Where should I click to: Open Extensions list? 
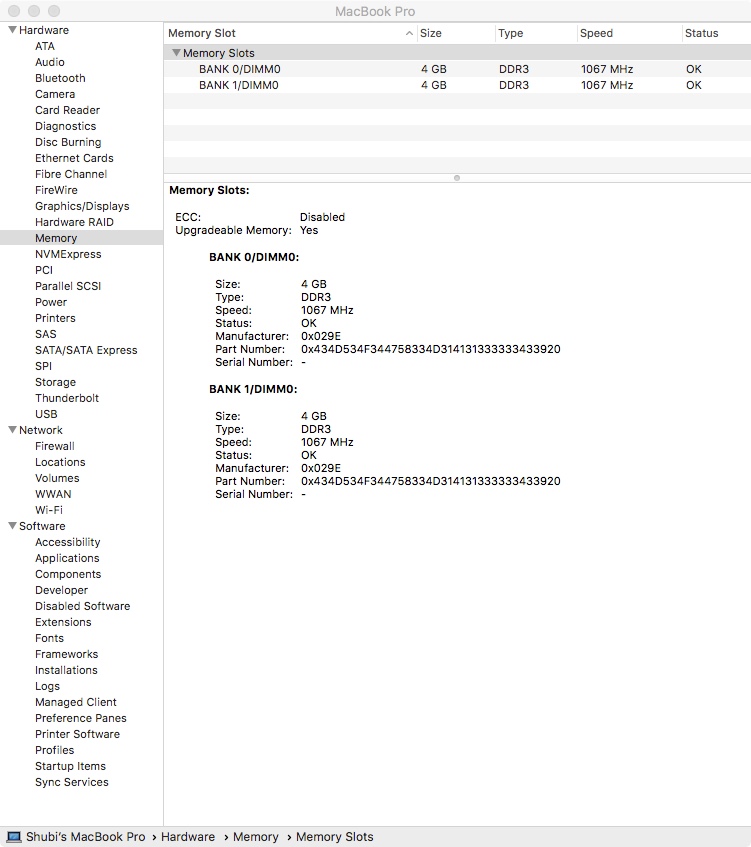63,622
